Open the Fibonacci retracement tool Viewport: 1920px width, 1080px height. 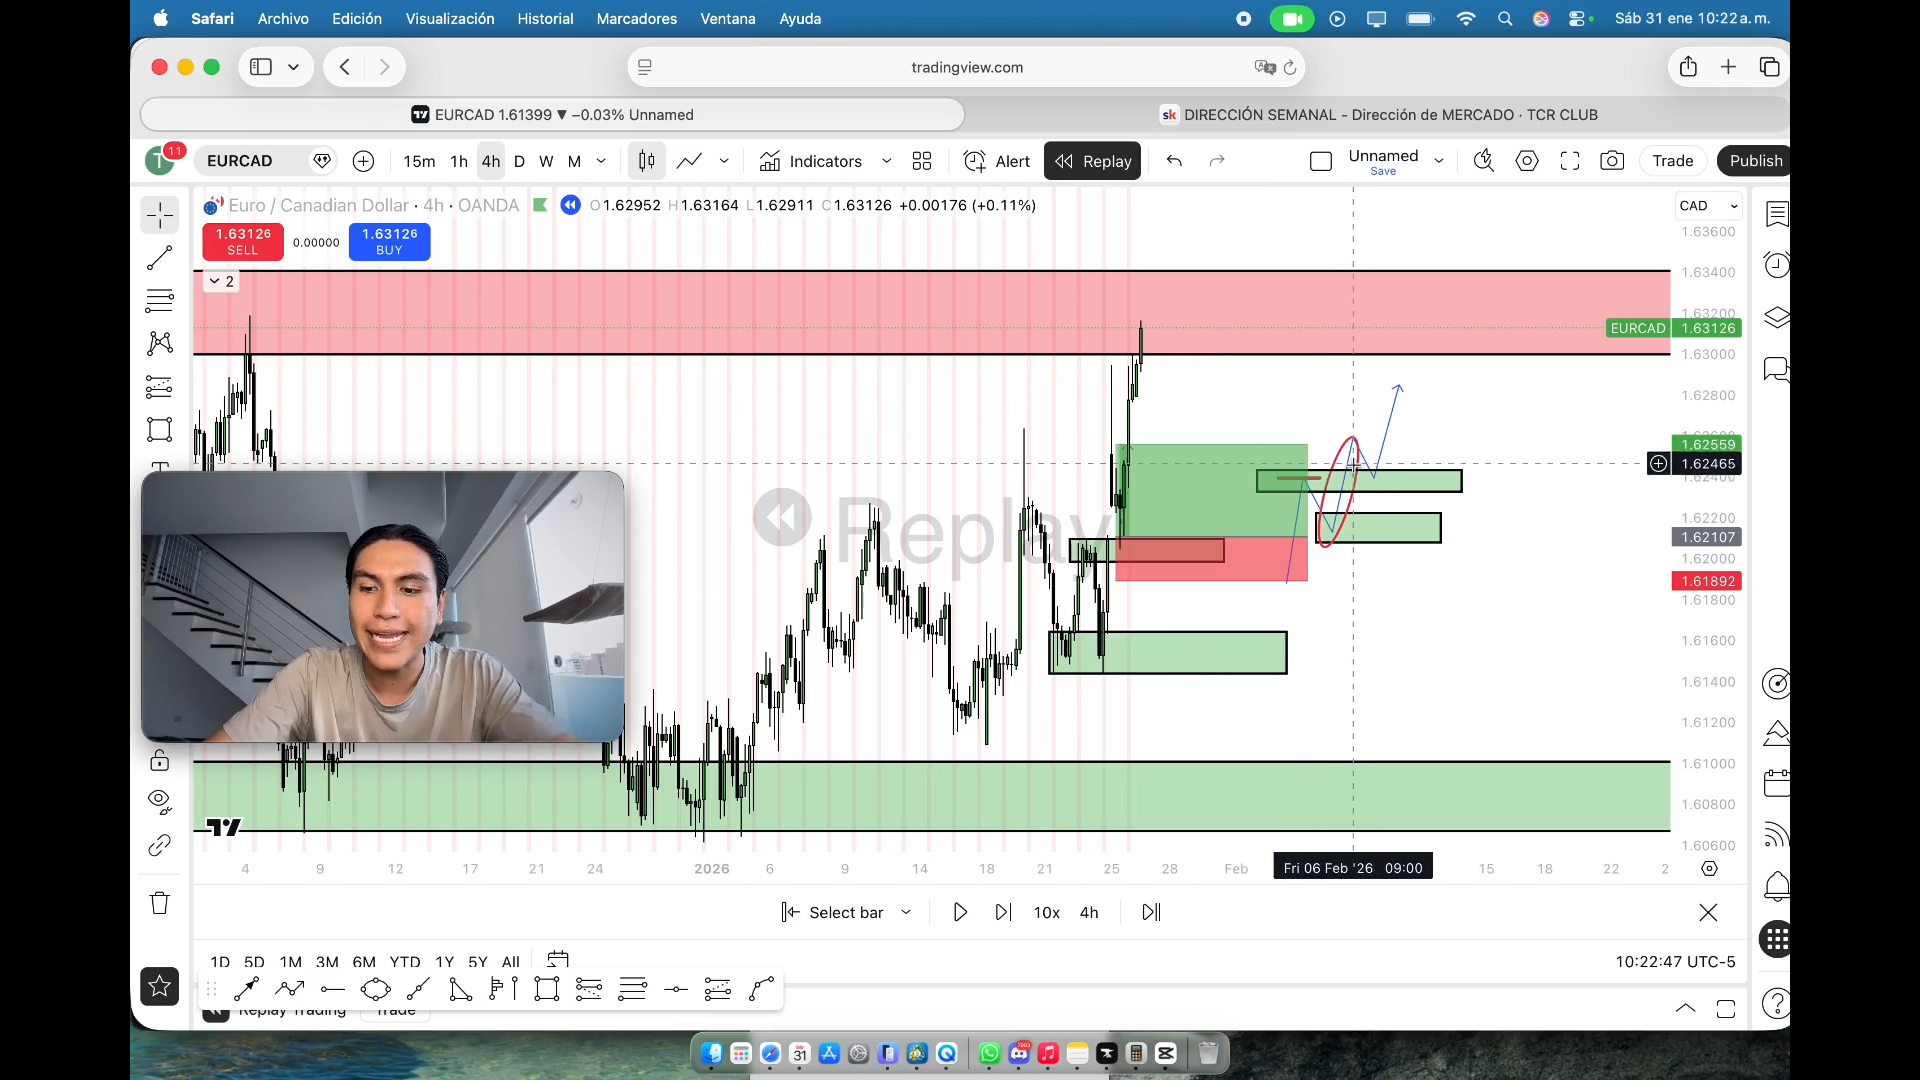coord(160,300)
